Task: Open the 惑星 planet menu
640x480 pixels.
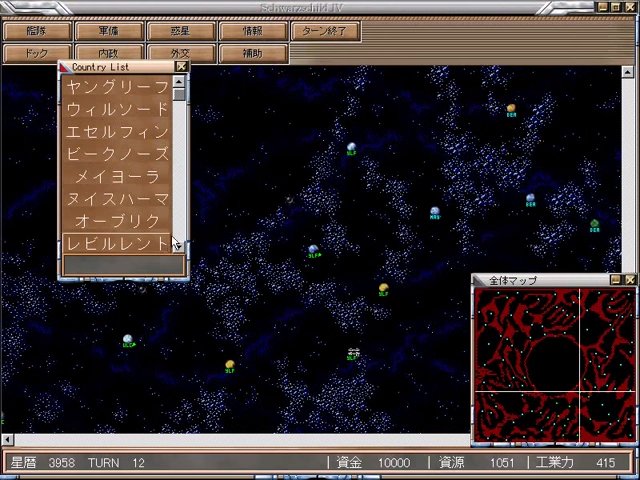Action: click(181, 31)
